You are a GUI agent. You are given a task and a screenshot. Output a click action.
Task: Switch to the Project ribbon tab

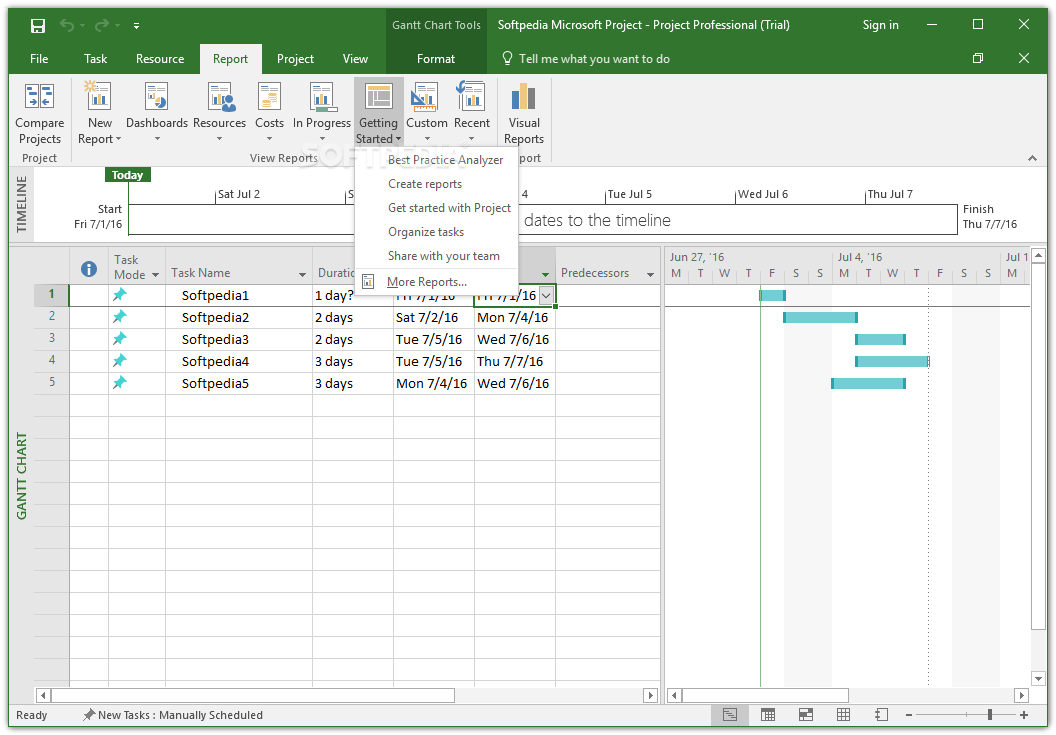point(295,59)
